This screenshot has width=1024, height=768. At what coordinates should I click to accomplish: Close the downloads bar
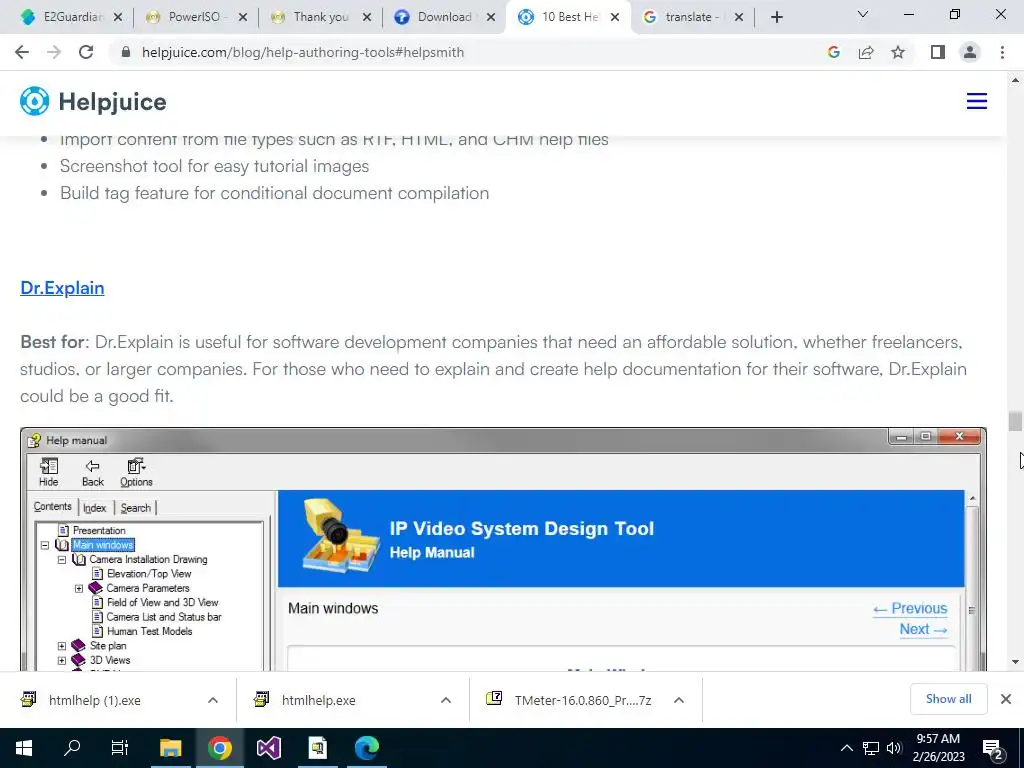click(1006, 699)
